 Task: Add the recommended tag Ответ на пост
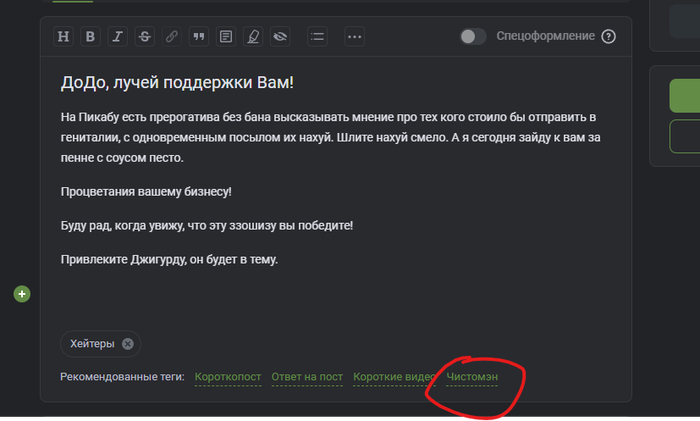coord(307,377)
